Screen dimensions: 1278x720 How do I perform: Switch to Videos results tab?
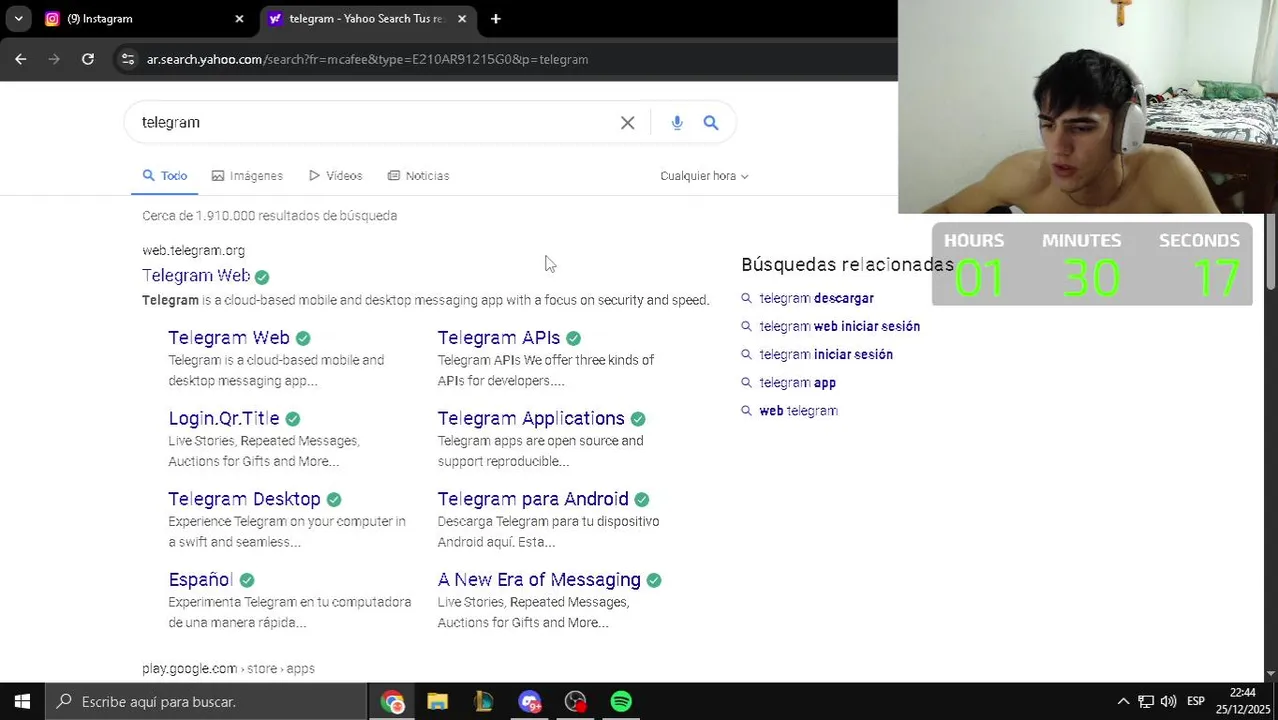336,175
